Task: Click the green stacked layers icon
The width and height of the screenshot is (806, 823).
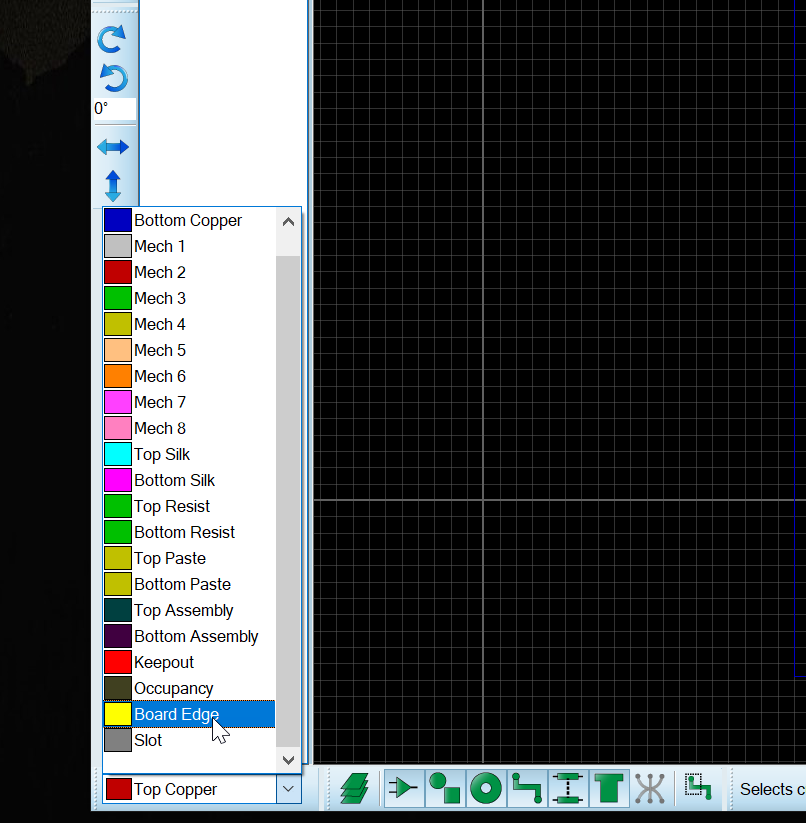Action: click(354, 789)
